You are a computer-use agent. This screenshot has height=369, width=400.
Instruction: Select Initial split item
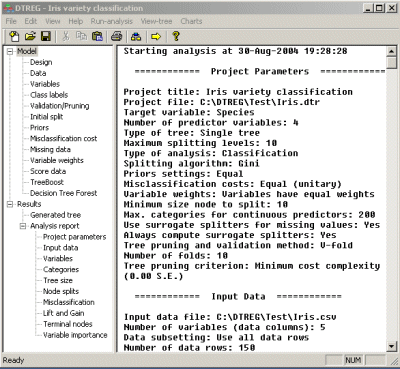(47, 117)
